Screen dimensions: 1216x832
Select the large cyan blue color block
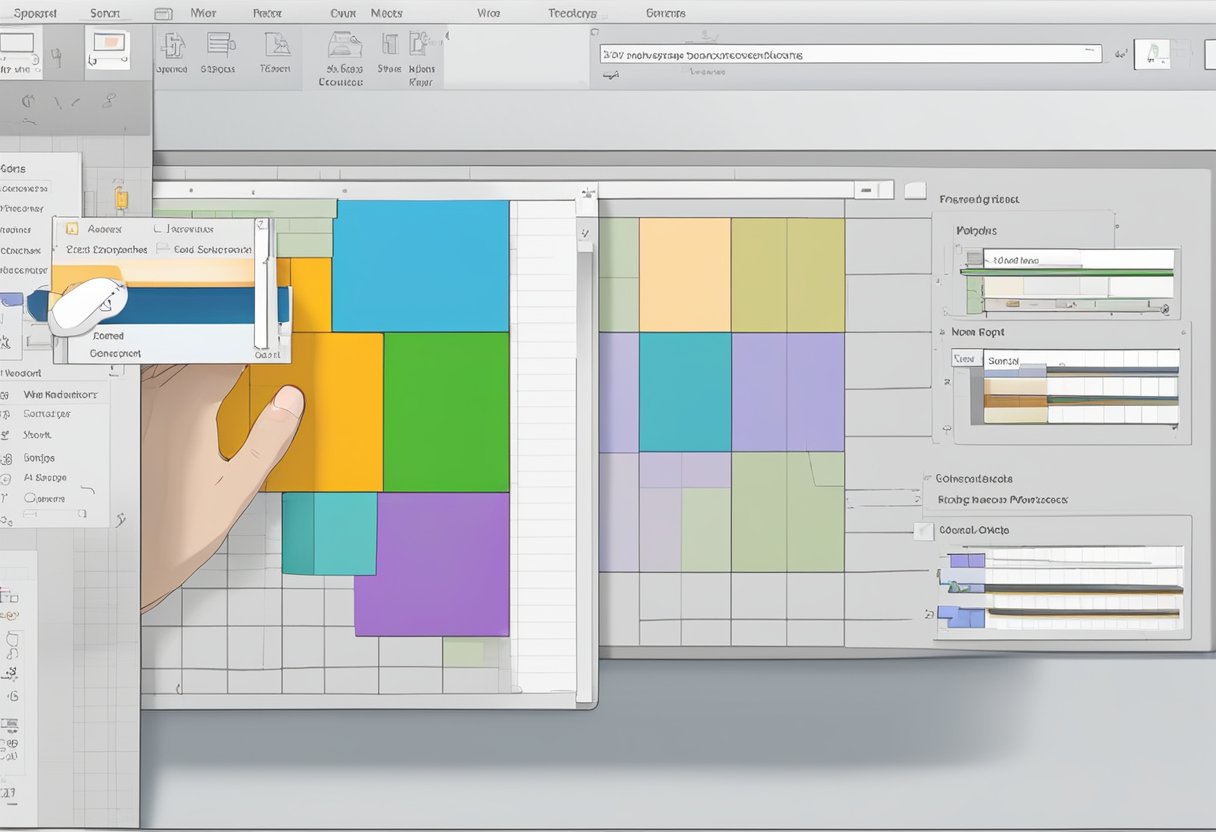[420, 266]
